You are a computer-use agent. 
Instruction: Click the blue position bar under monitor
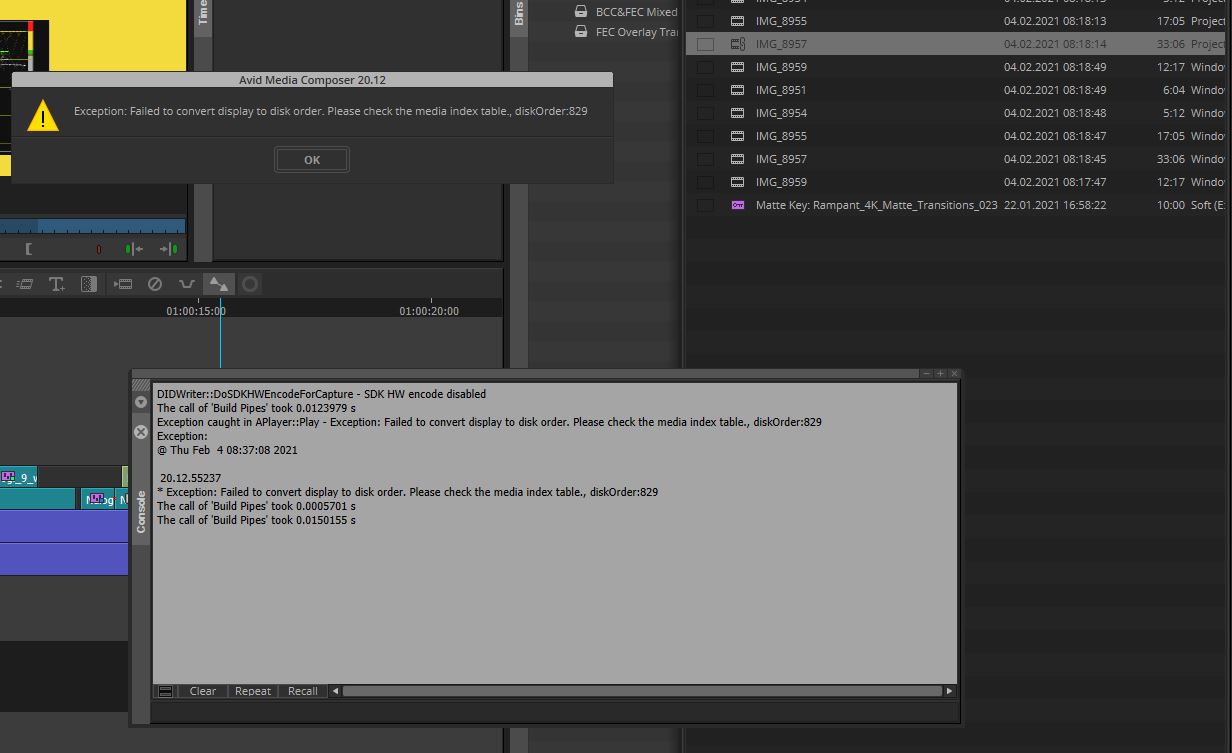coord(92,227)
